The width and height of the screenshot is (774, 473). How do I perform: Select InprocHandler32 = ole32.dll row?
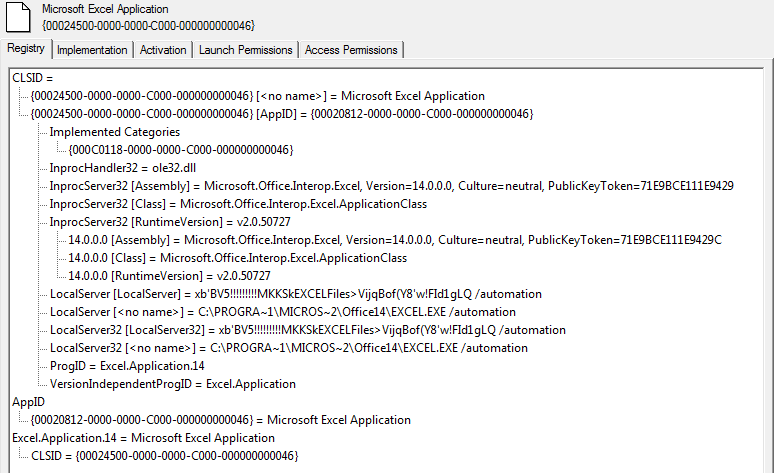point(122,168)
